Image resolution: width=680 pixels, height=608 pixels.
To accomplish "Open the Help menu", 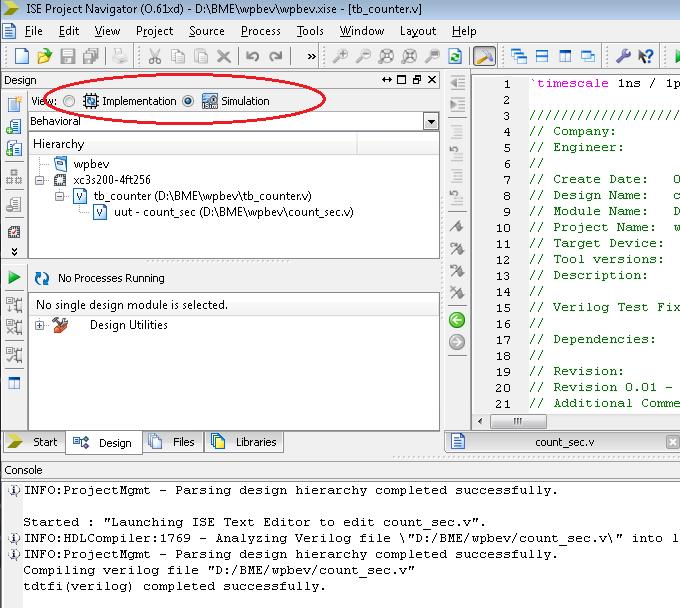I will pos(464,31).
